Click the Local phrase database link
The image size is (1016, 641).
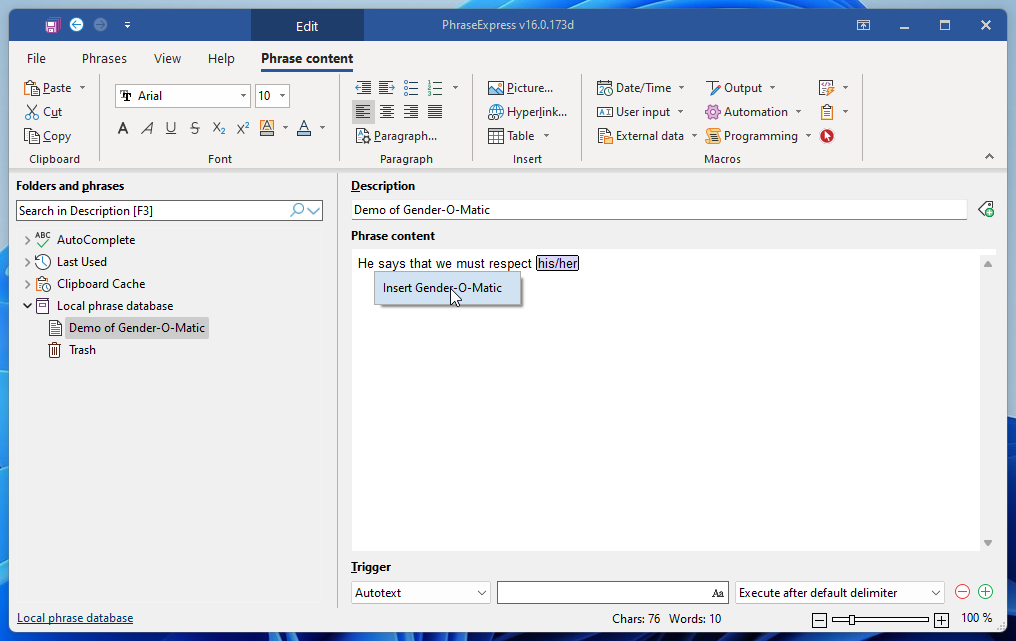tap(75, 618)
